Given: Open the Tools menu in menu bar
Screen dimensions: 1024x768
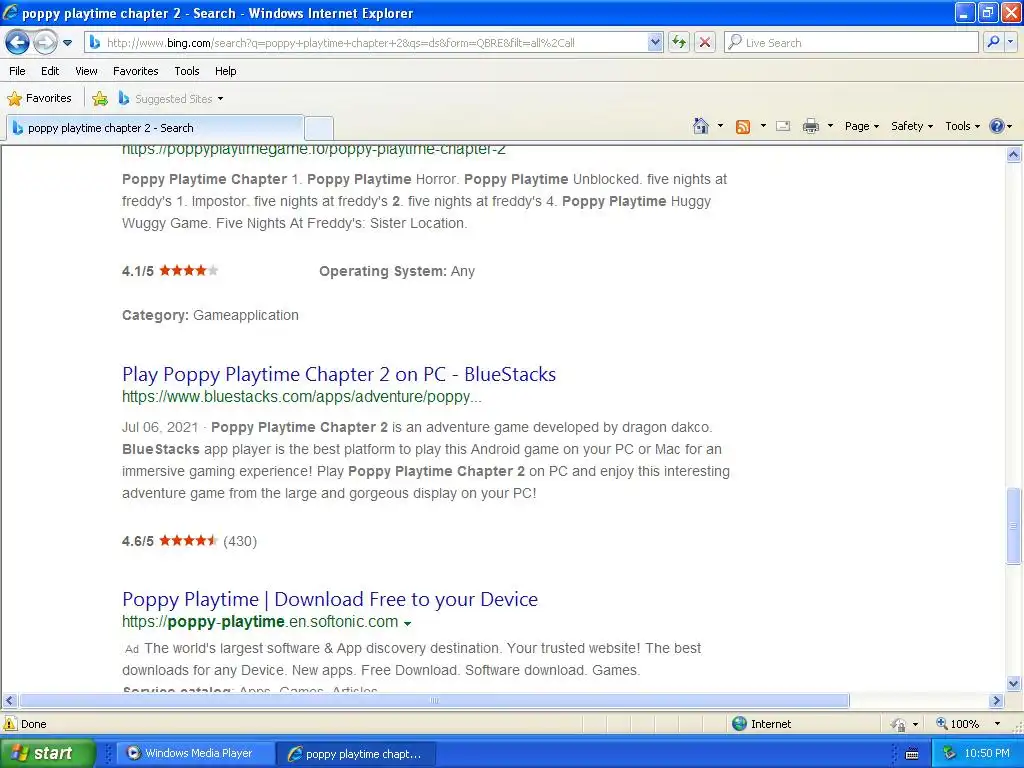Looking at the screenshot, I should [x=187, y=71].
